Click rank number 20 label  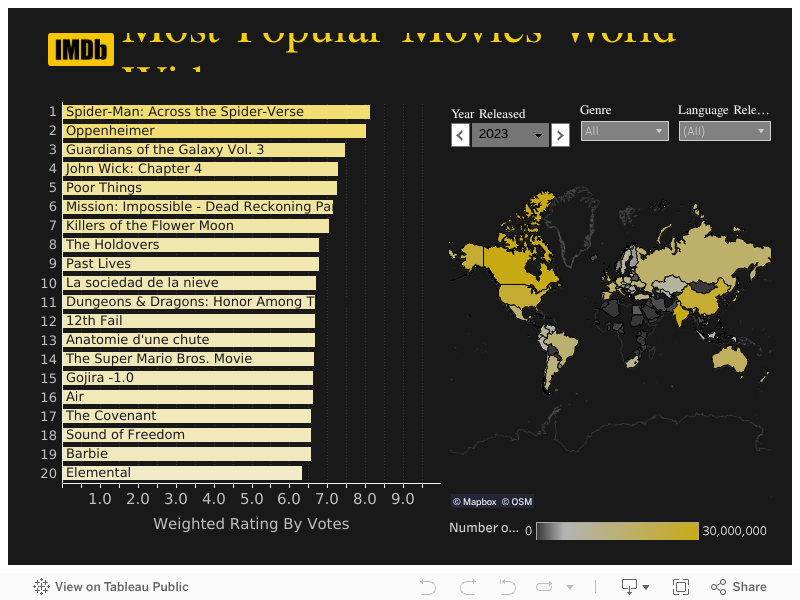pyautogui.click(x=48, y=473)
